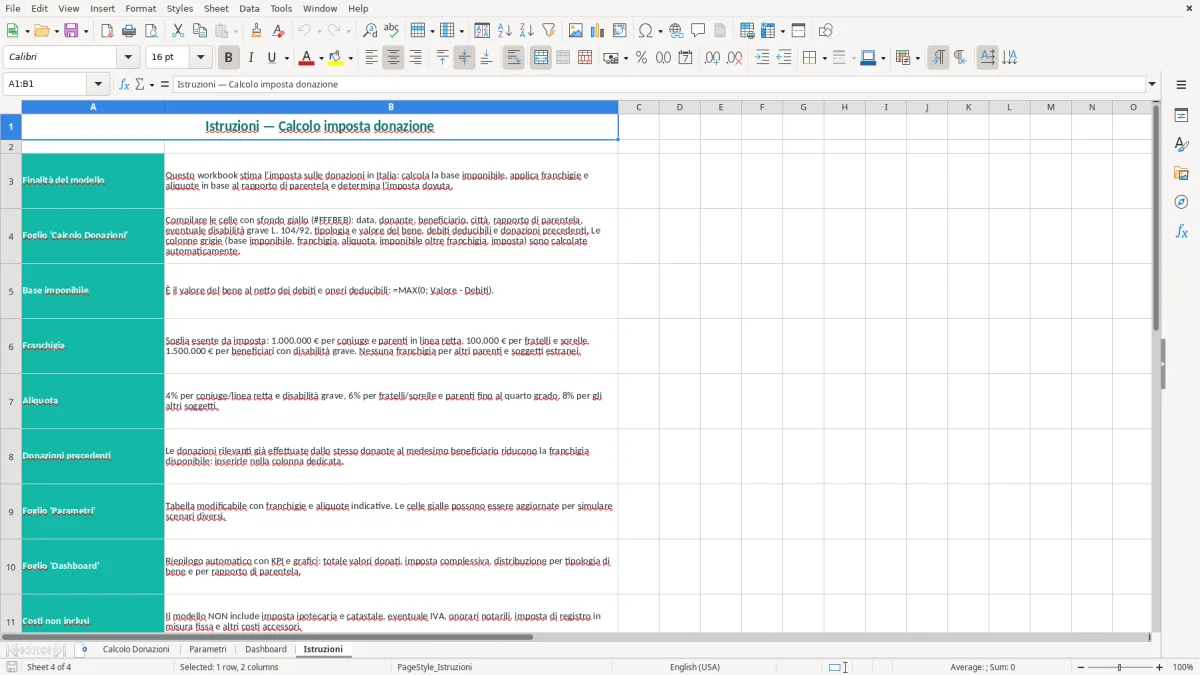Image resolution: width=1200 pixels, height=675 pixels.
Task: Open the Data menu
Action: pos(249,8)
